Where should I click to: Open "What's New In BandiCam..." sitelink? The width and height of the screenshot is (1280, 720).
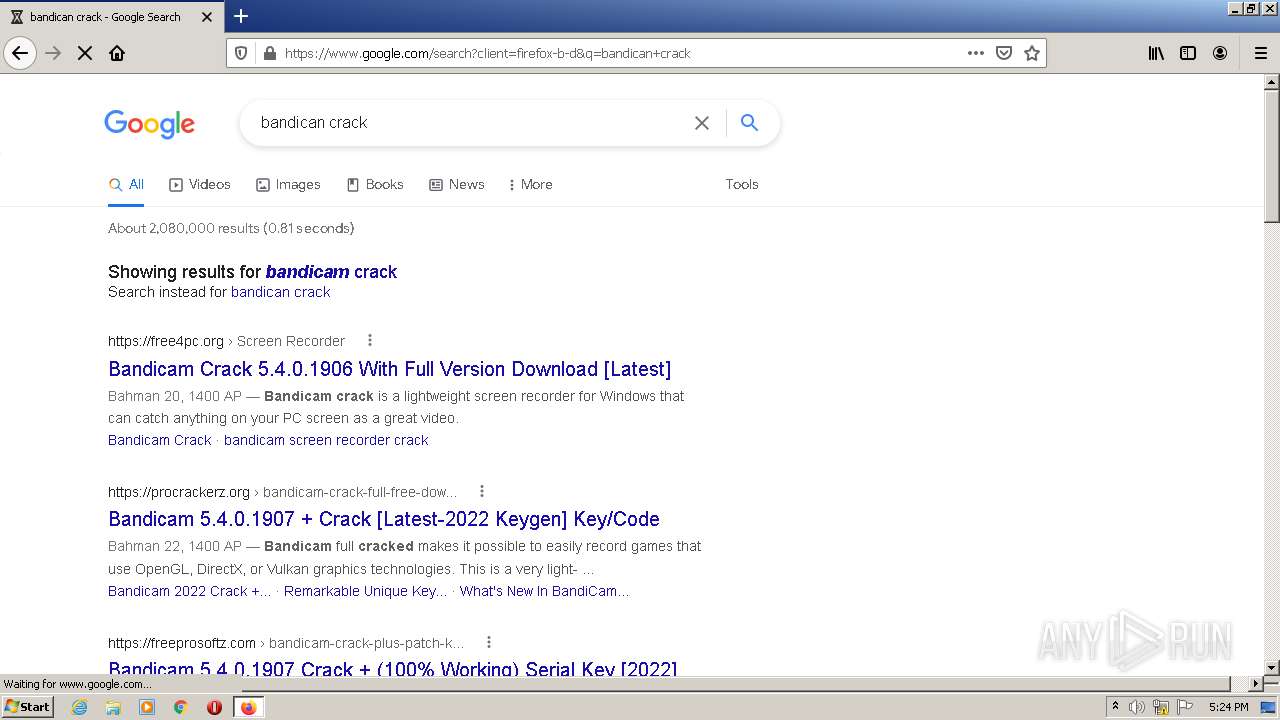coord(544,591)
